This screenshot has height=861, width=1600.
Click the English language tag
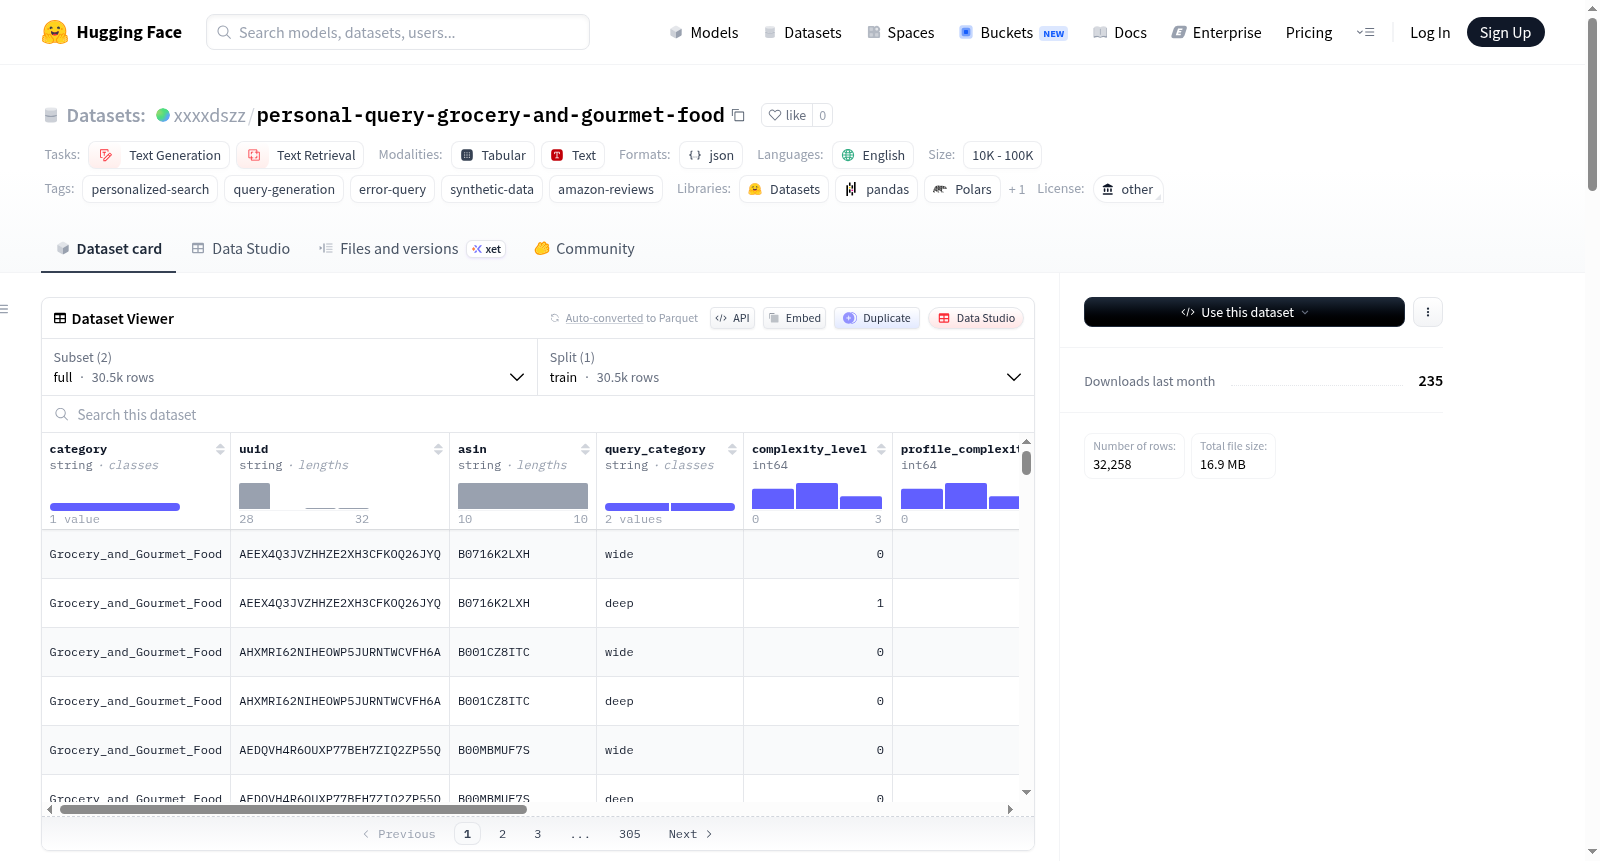click(x=873, y=155)
